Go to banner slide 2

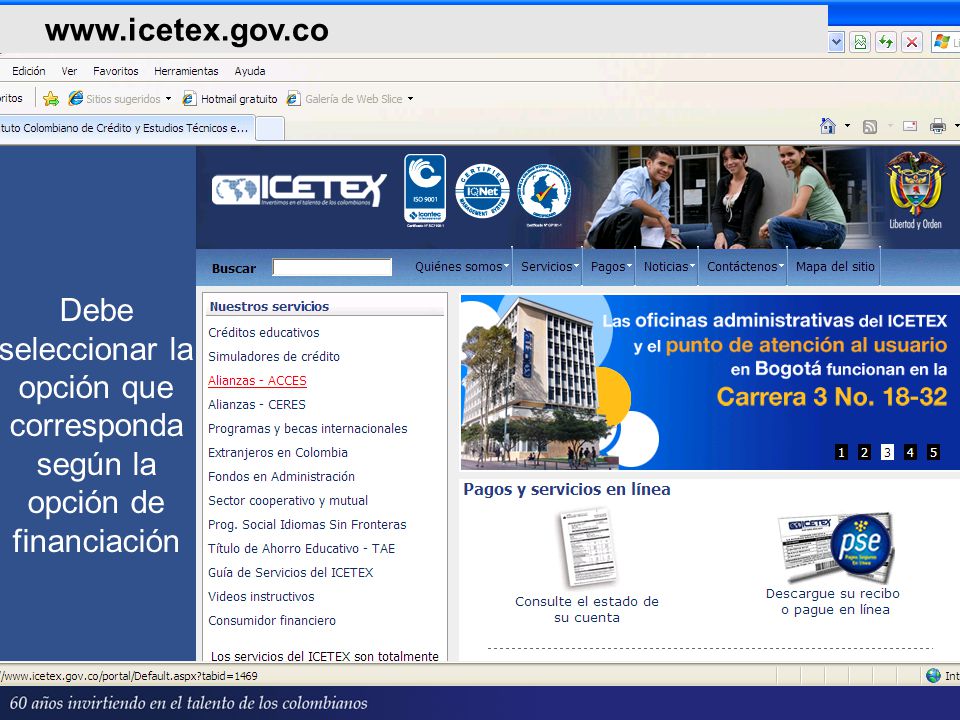864,452
